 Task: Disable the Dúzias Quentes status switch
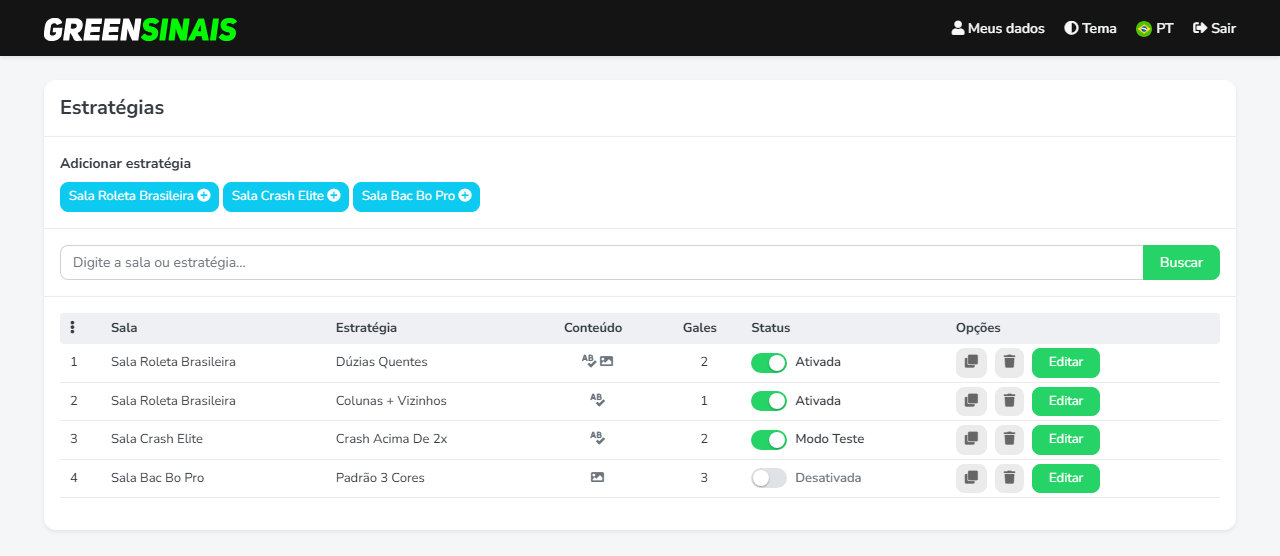769,362
